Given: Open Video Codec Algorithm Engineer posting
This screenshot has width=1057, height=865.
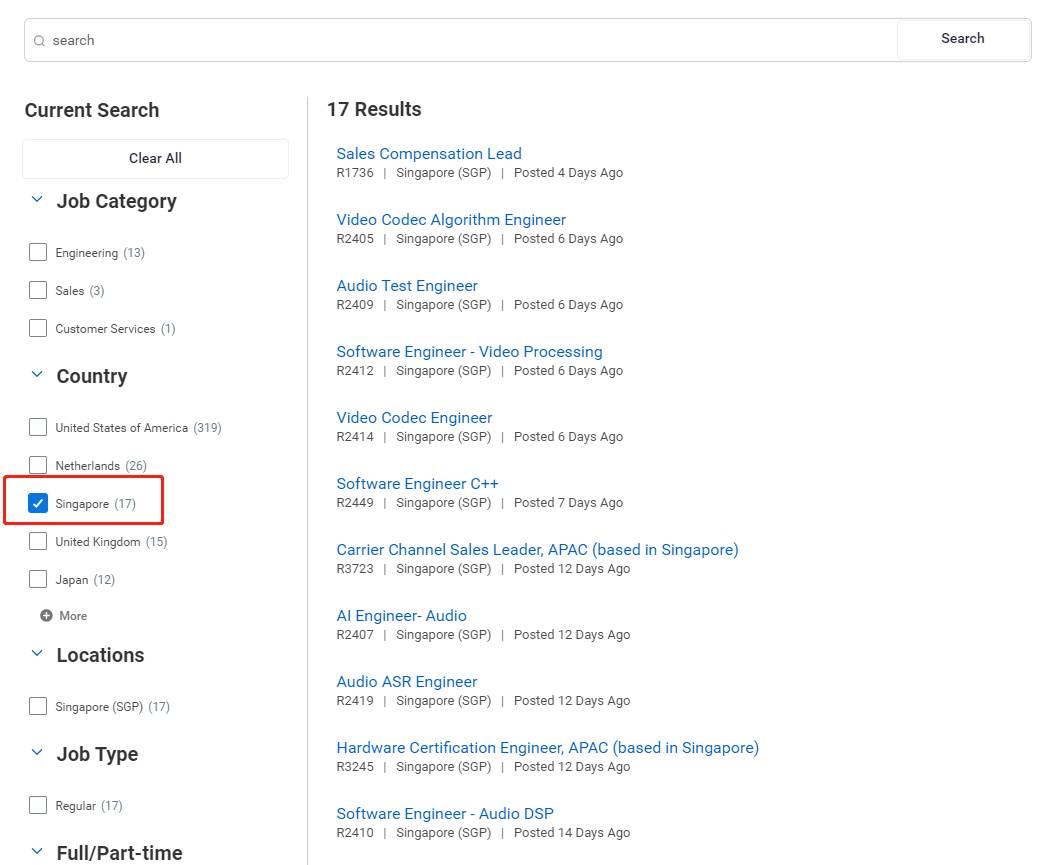Looking at the screenshot, I should point(451,220).
